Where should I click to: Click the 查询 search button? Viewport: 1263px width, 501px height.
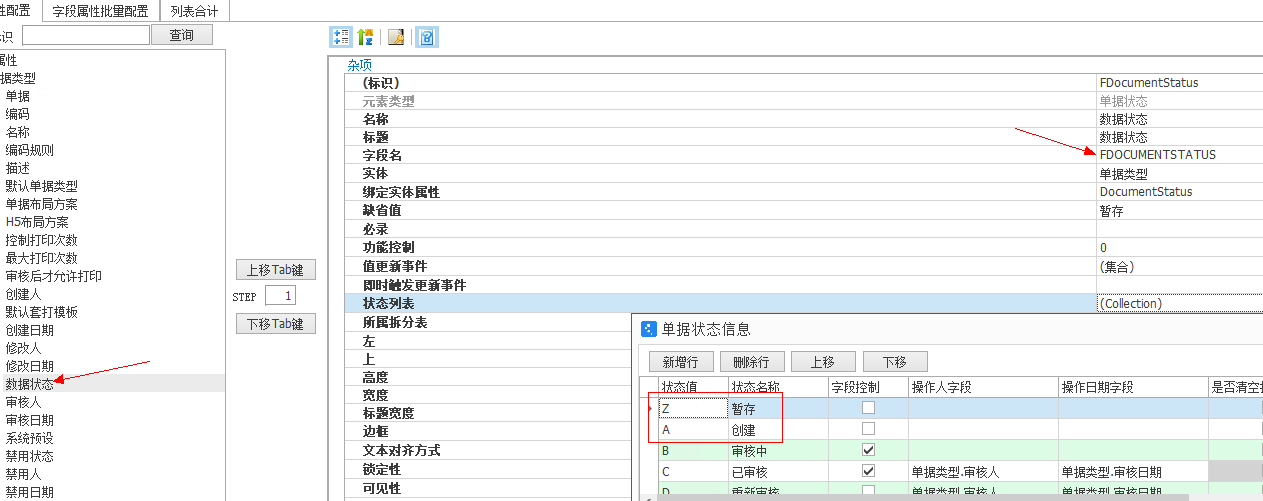[x=181, y=35]
